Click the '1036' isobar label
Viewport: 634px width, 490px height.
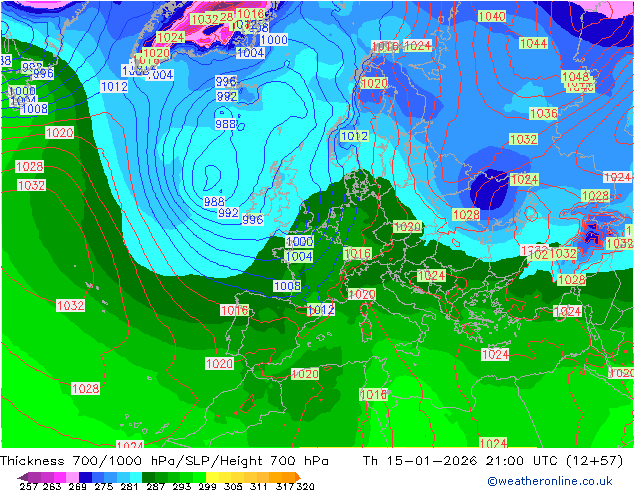click(543, 113)
